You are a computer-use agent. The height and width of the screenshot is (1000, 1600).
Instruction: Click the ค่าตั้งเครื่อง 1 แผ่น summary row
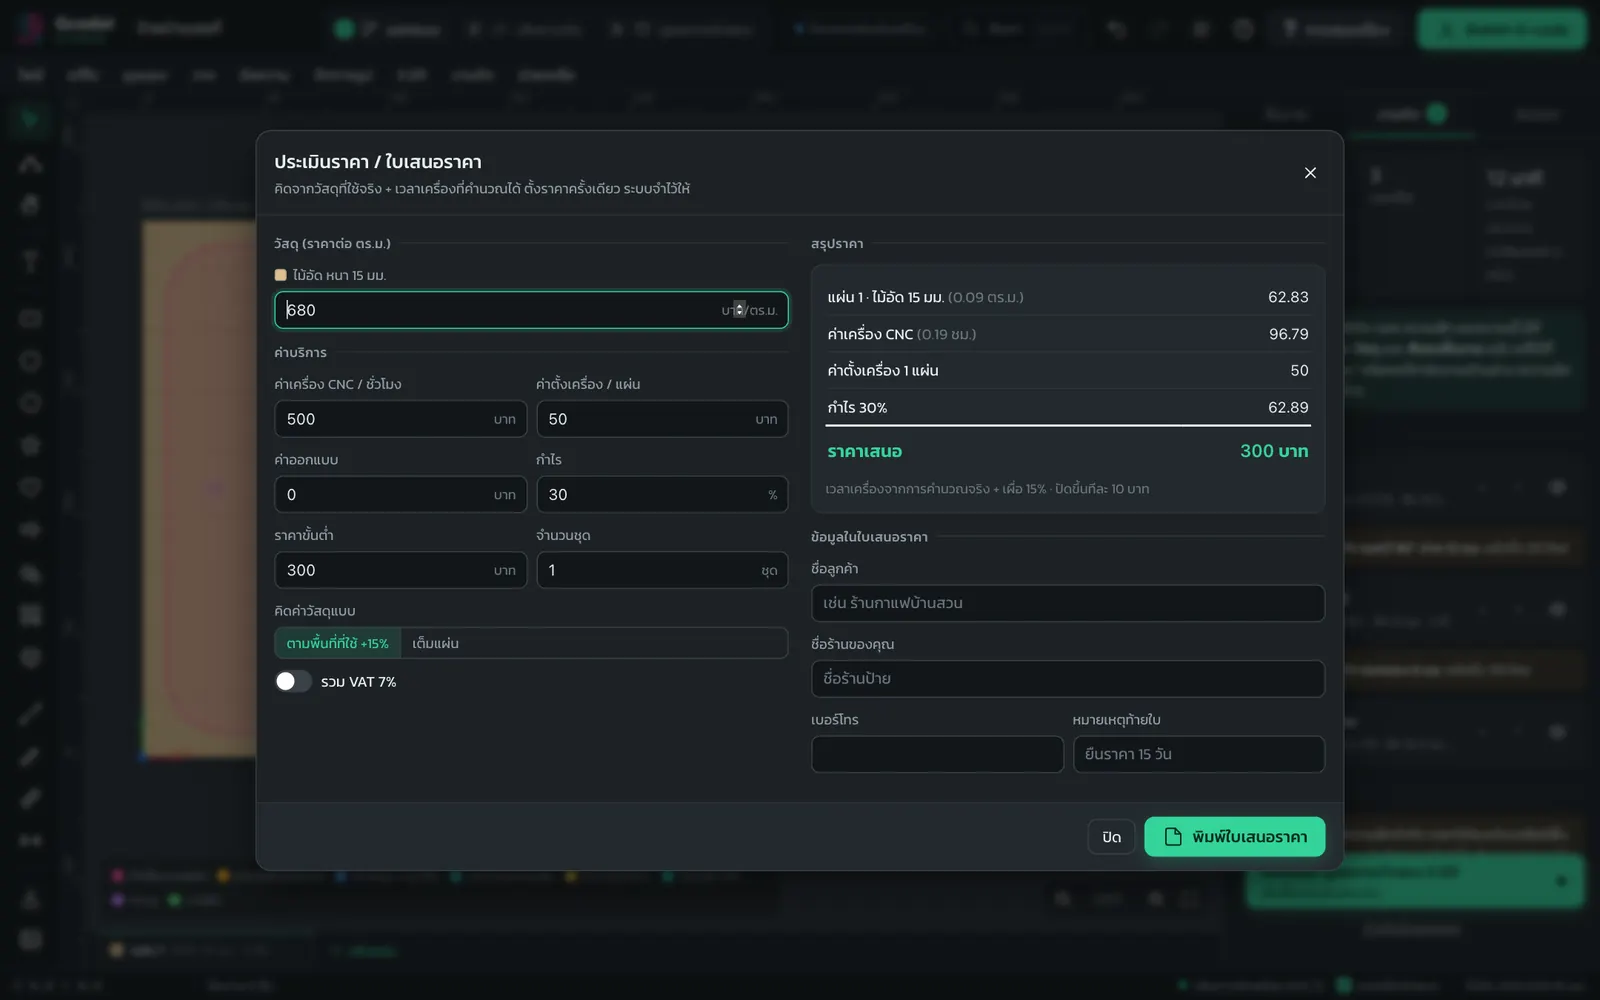click(1068, 370)
